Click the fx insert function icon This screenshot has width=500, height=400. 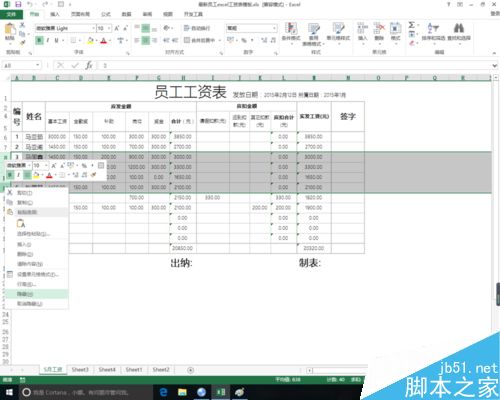point(89,65)
